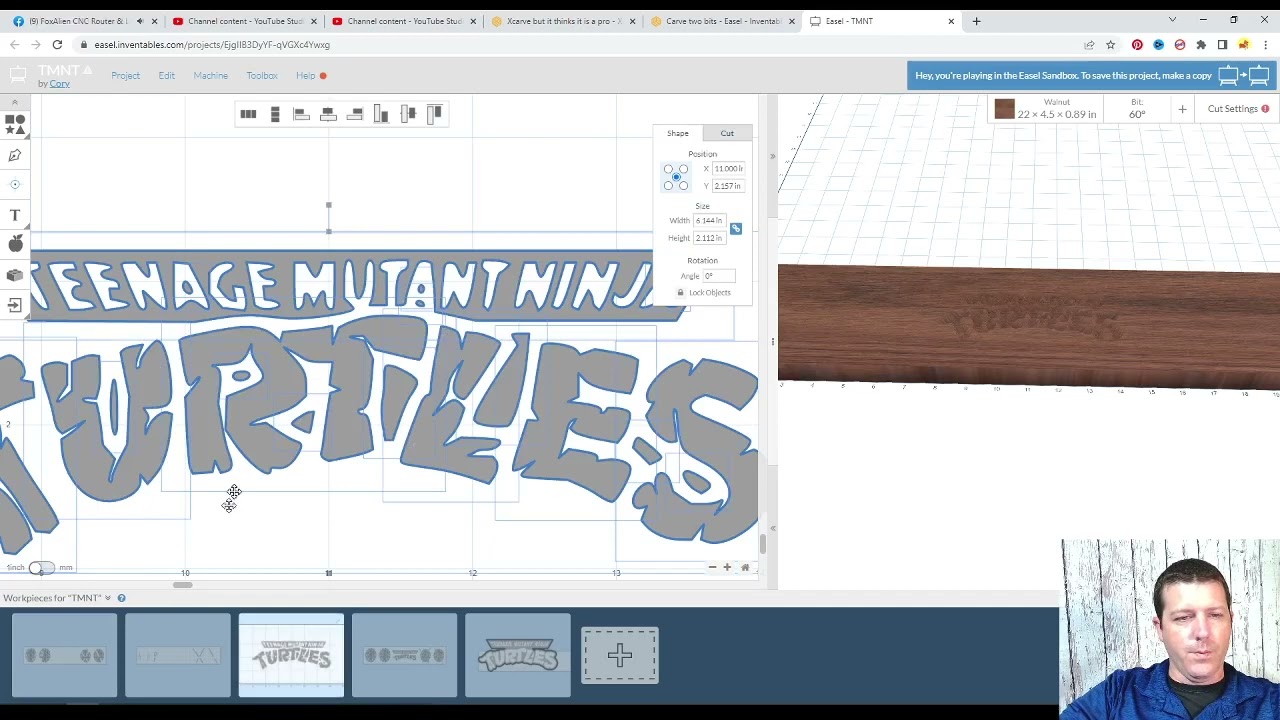Open the Bit 60° selector
Viewport: 1280px width, 720px height.
(x=1137, y=109)
